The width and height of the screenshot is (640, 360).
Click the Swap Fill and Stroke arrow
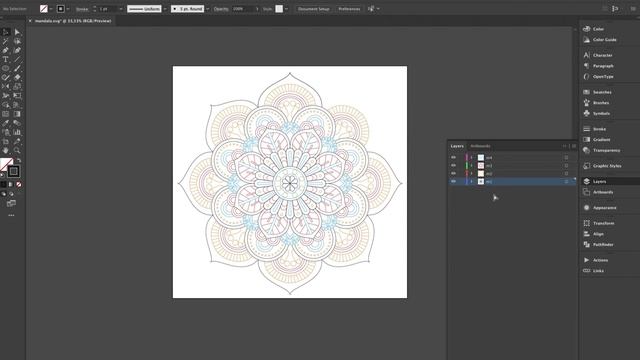pyautogui.click(x=19, y=160)
